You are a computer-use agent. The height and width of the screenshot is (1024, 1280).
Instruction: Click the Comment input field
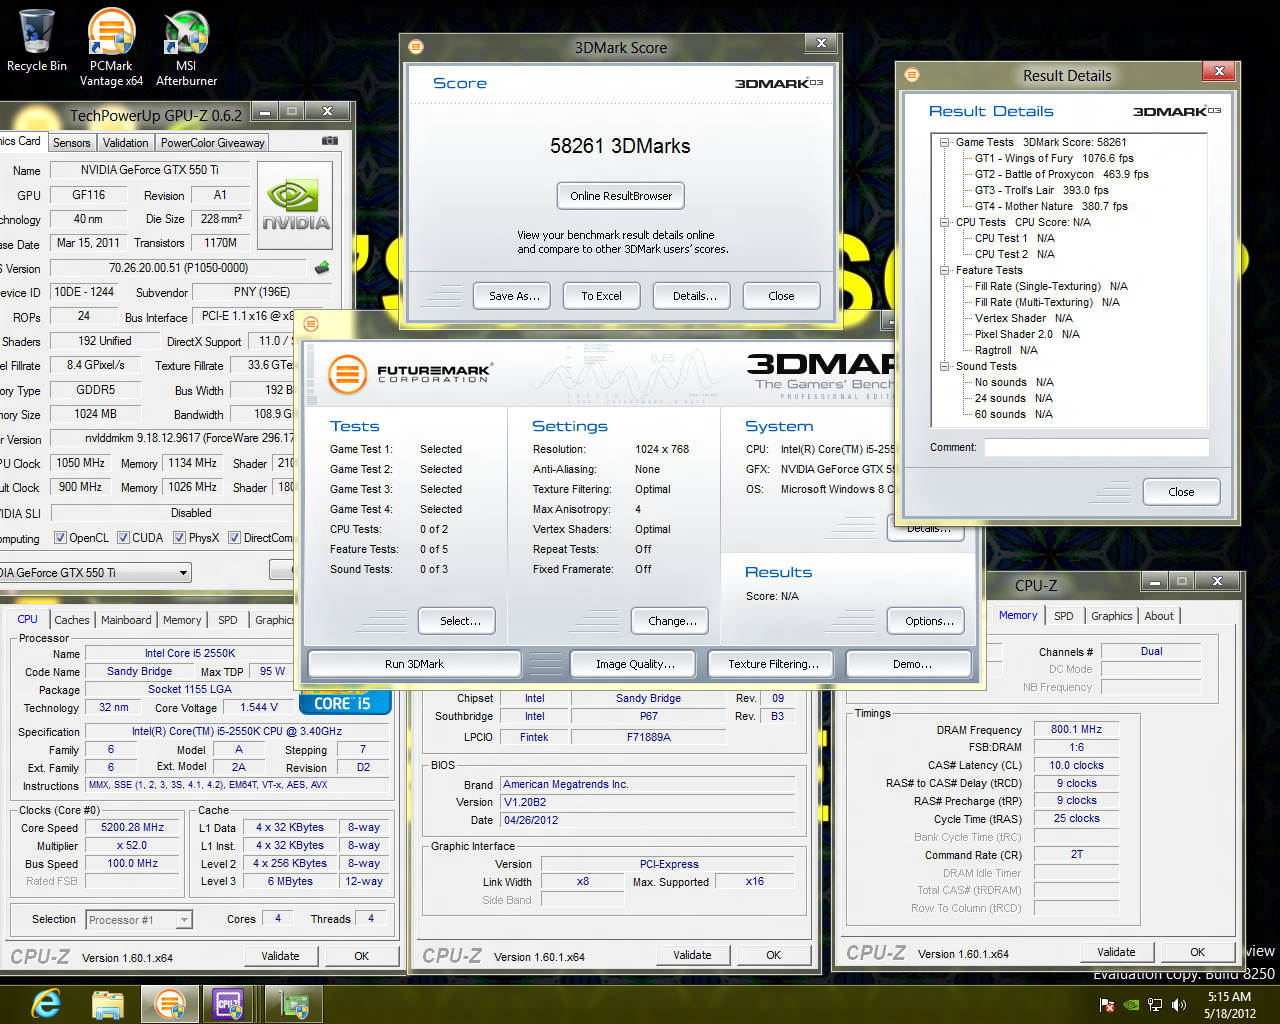tap(1096, 447)
